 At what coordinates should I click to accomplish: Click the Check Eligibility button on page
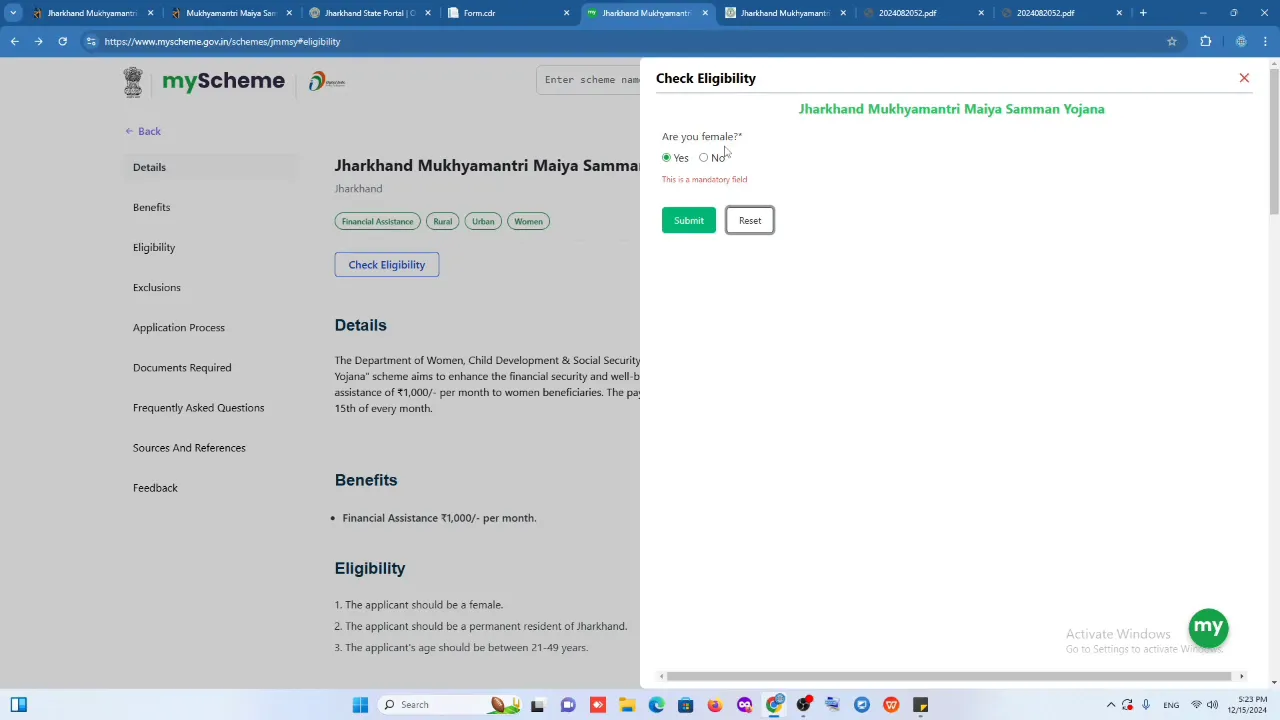(x=387, y=265)
